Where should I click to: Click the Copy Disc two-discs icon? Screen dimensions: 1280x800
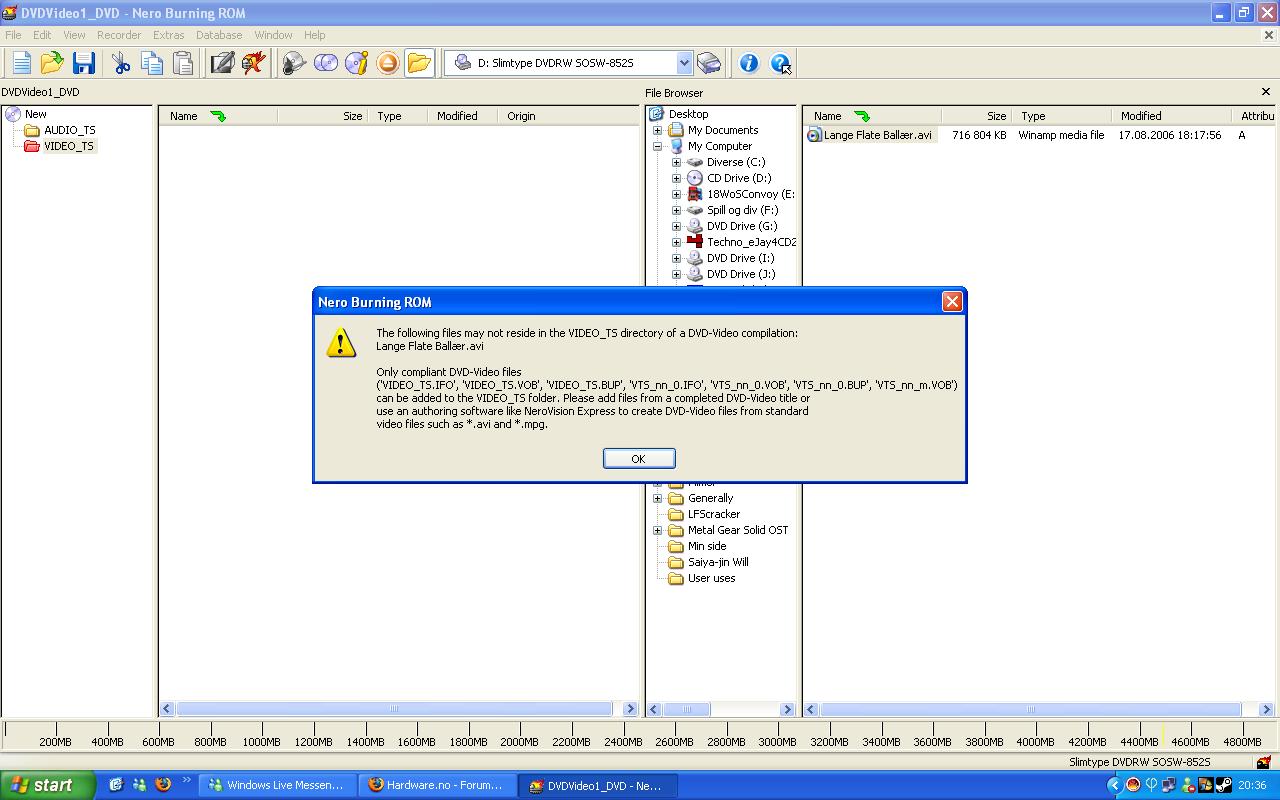point(326,63)
